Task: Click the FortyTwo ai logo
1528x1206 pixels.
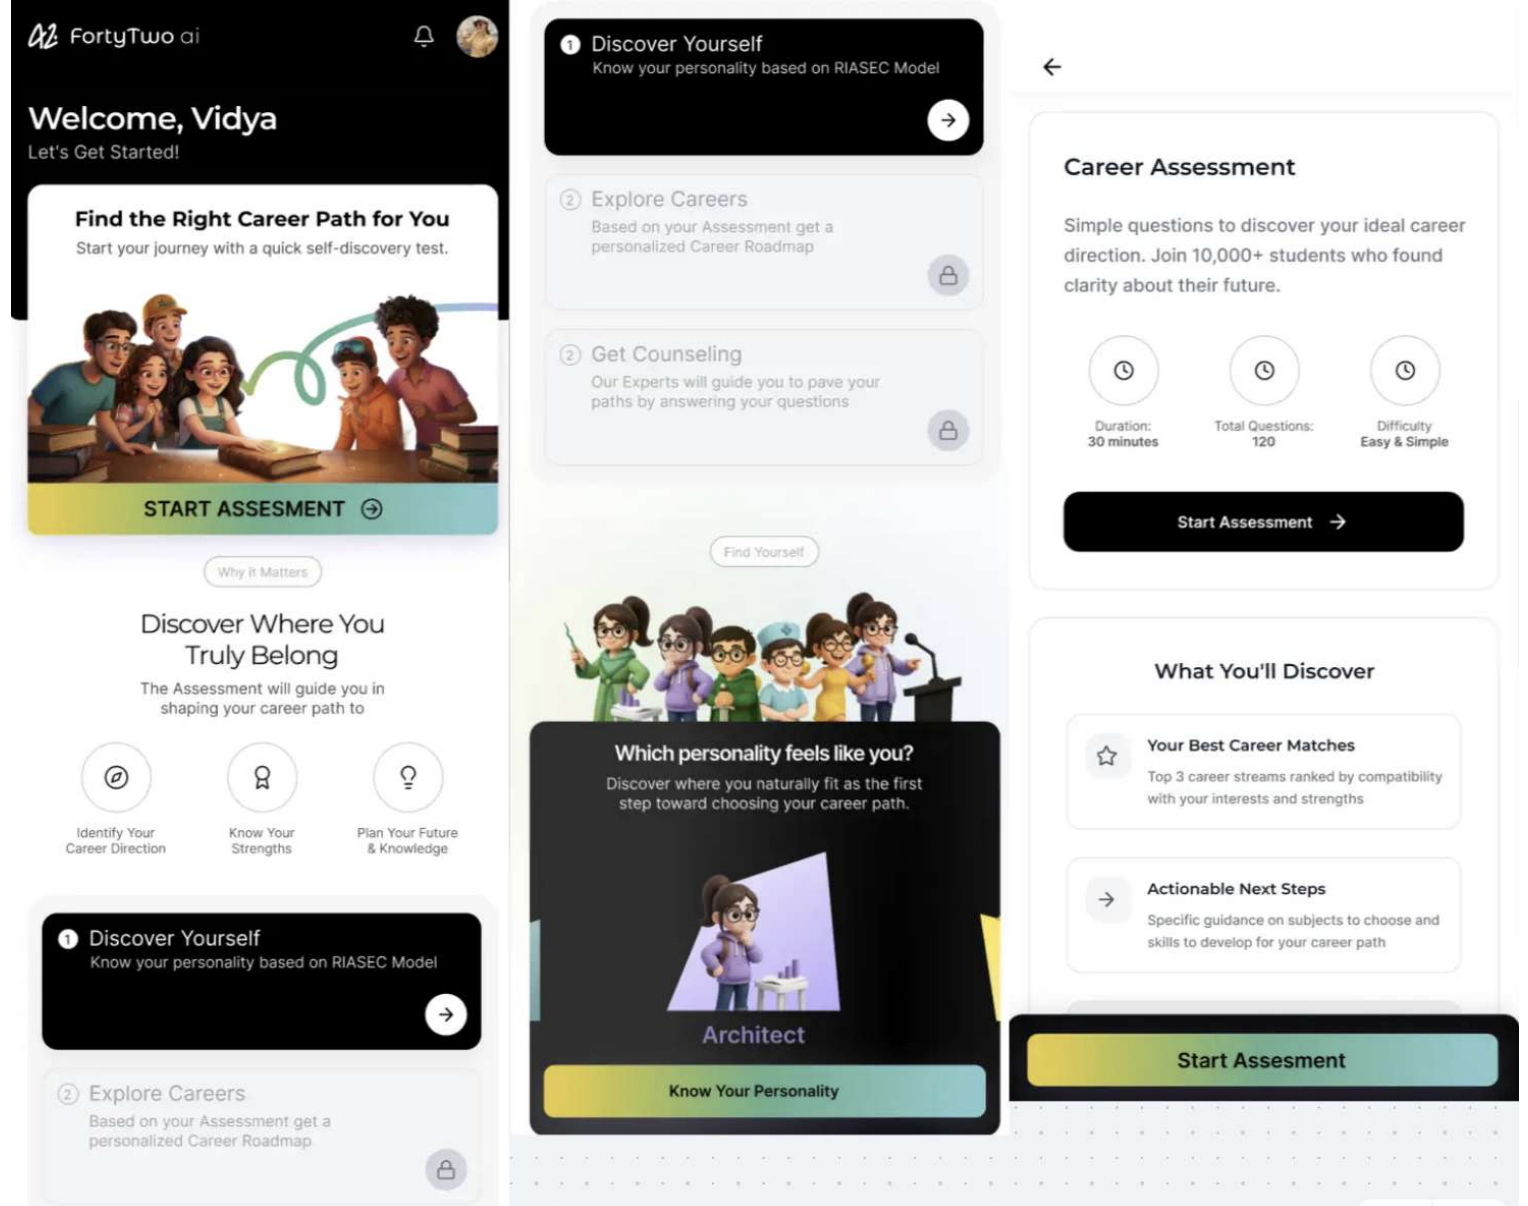Action: click(x=113, y=37)
